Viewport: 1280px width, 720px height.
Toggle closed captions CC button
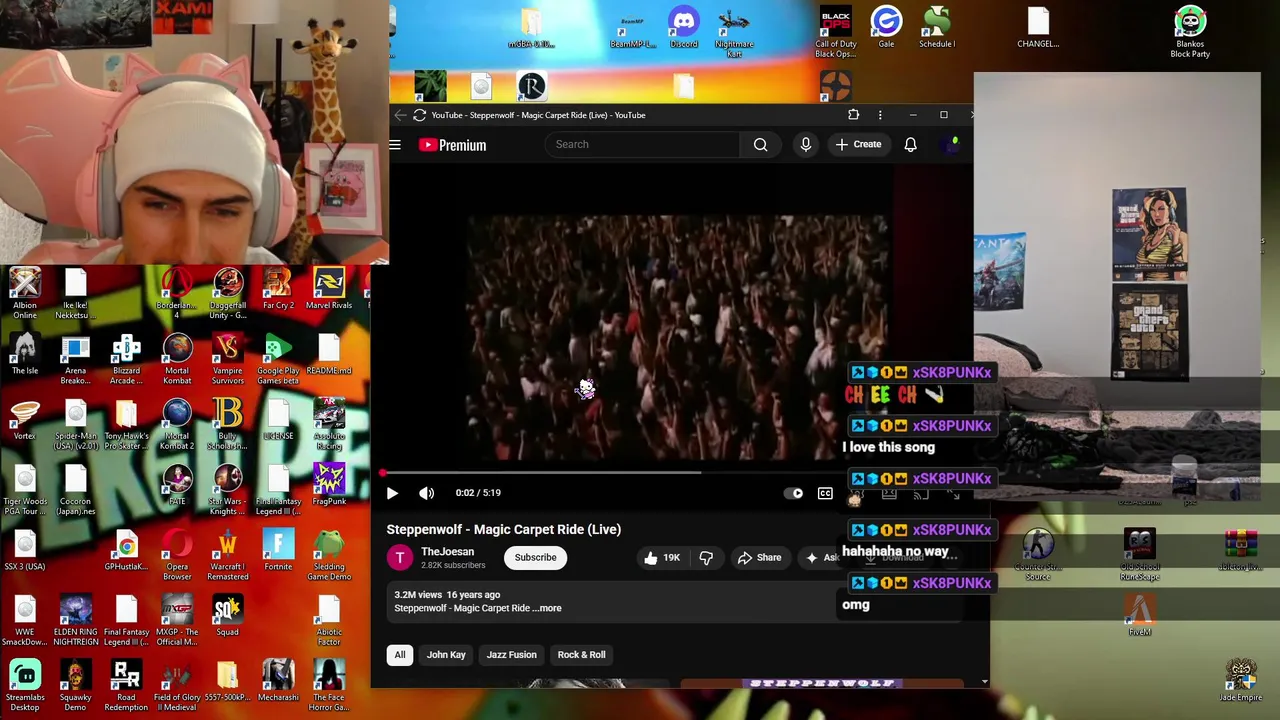[825, 493]
